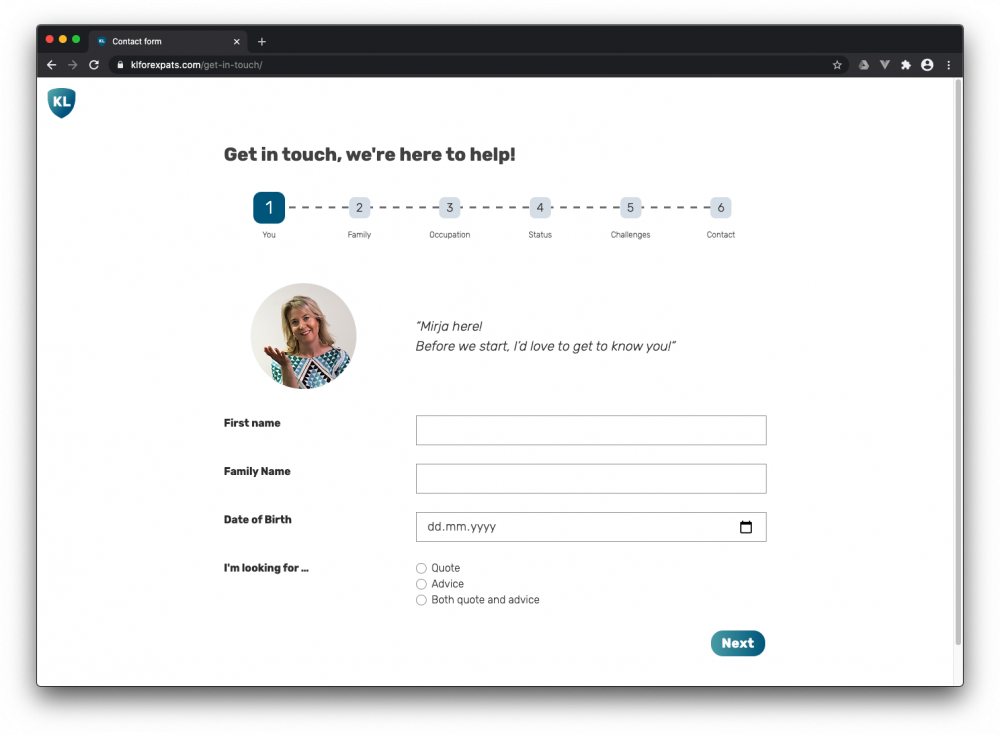Open the calendar picker in Date of Birth
1000x735 pixels.
(x=745, y=527)
